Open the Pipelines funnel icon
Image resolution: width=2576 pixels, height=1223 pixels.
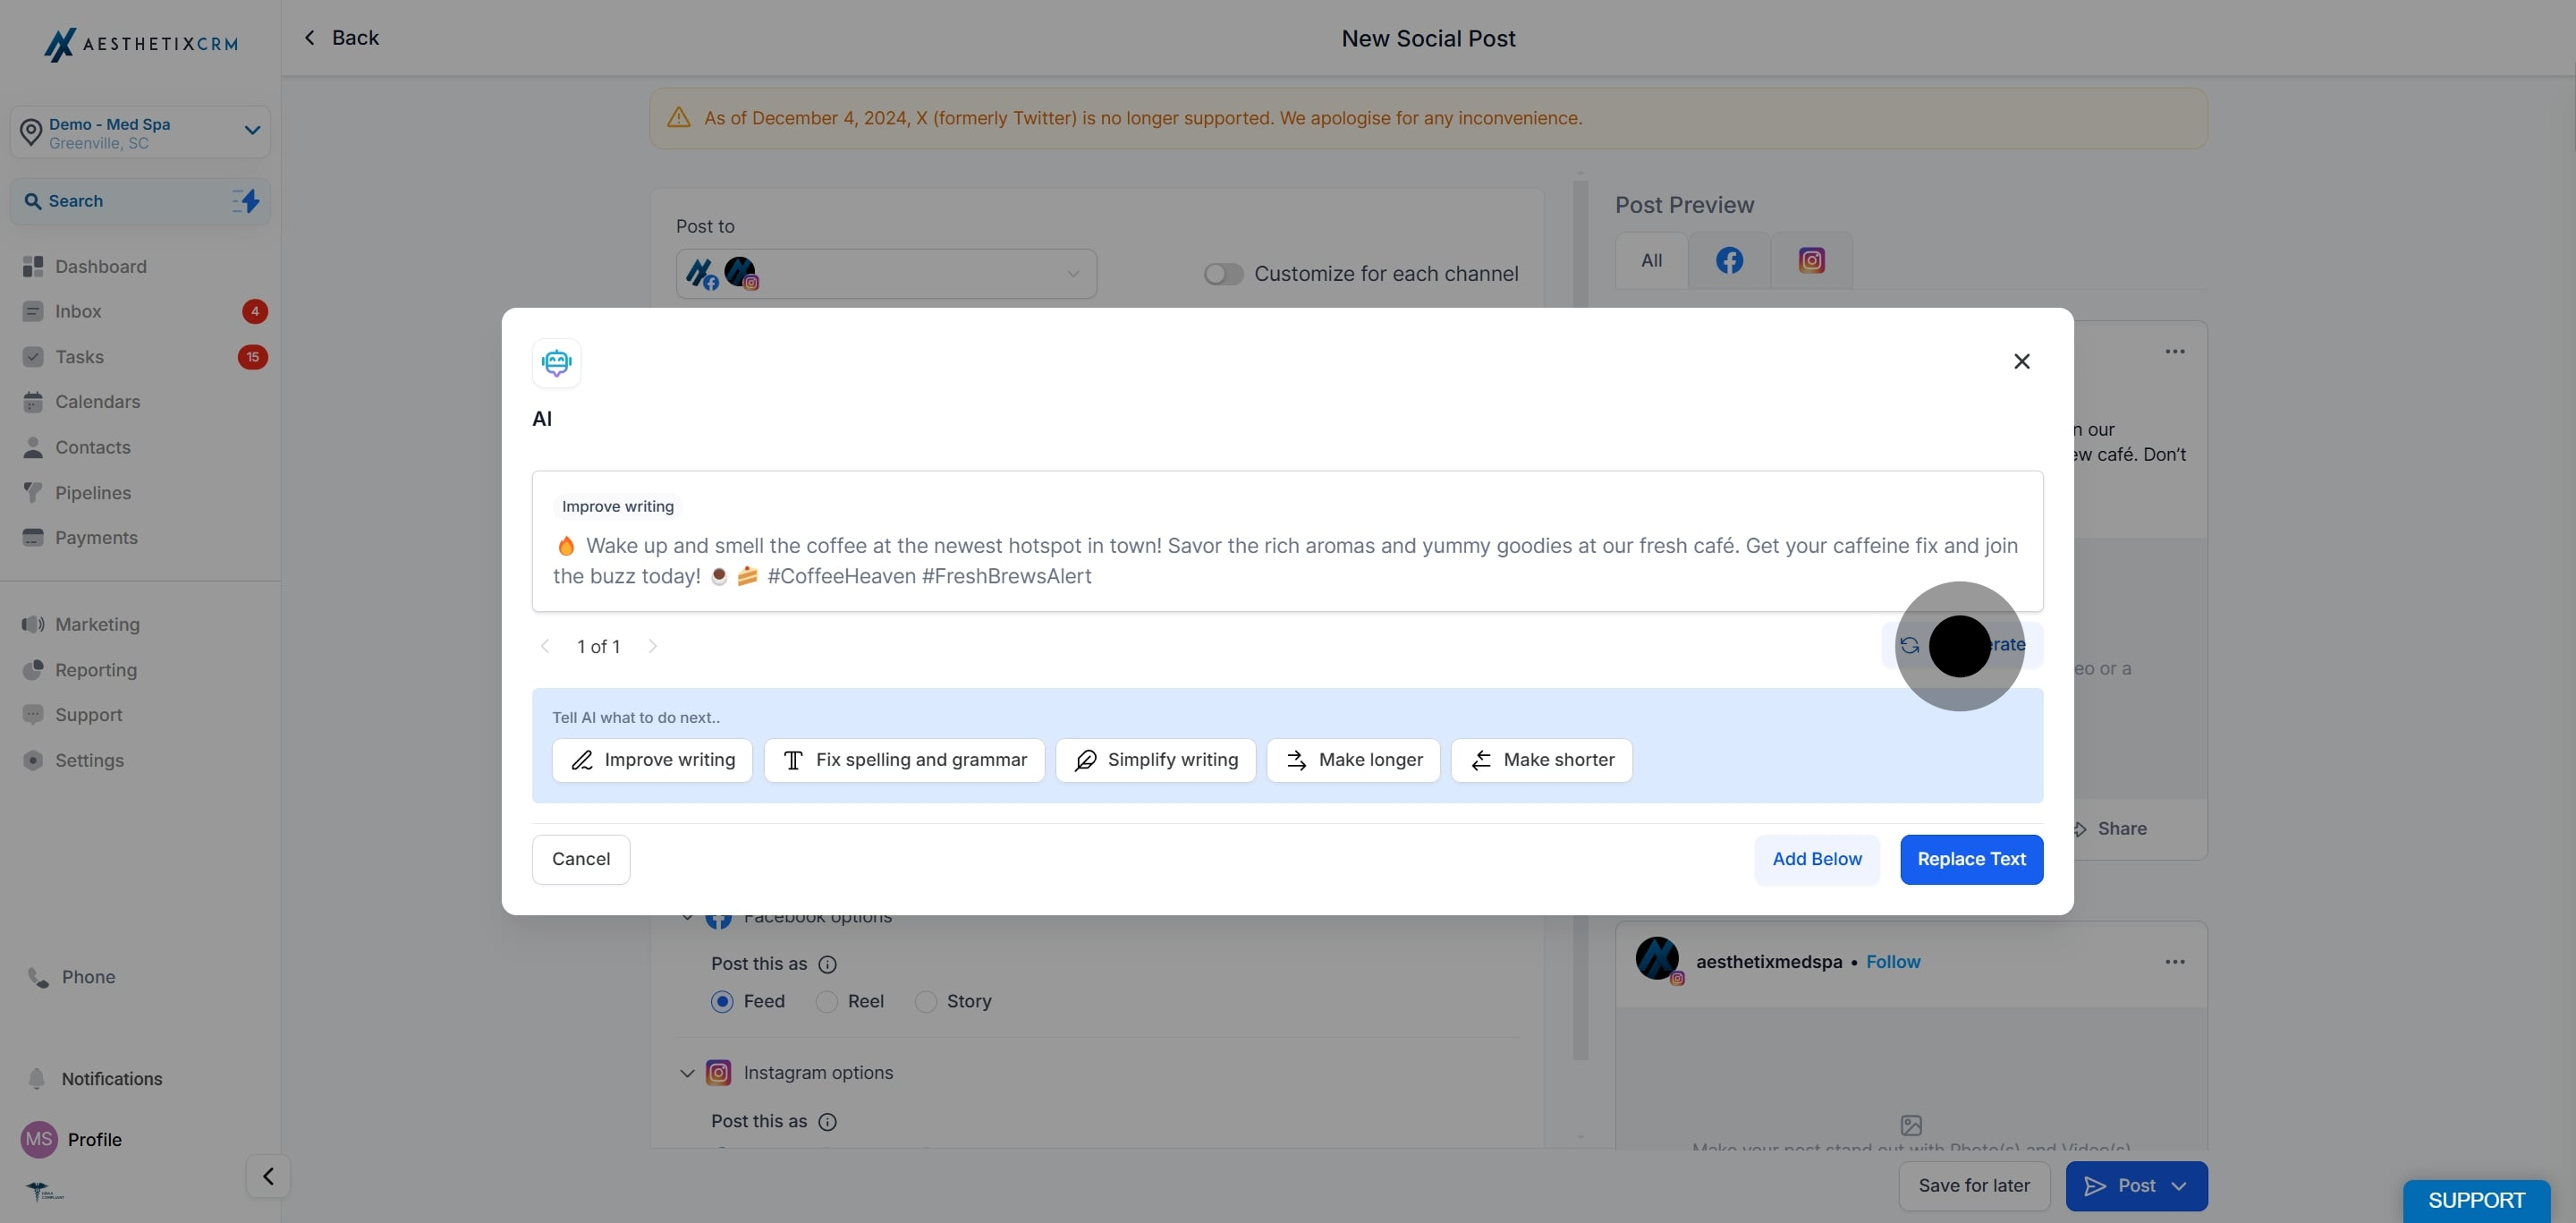[x=33, y=492]
